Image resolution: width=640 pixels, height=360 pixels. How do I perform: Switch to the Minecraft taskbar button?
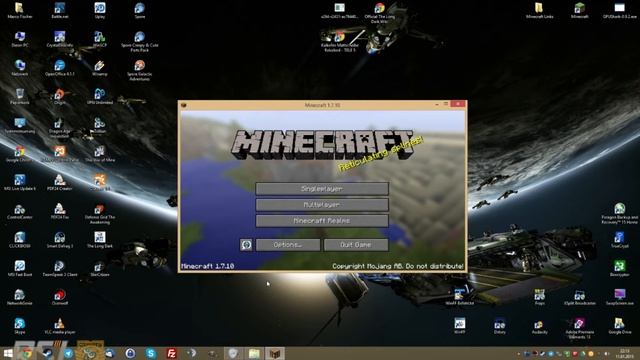[x=275, y=353]
